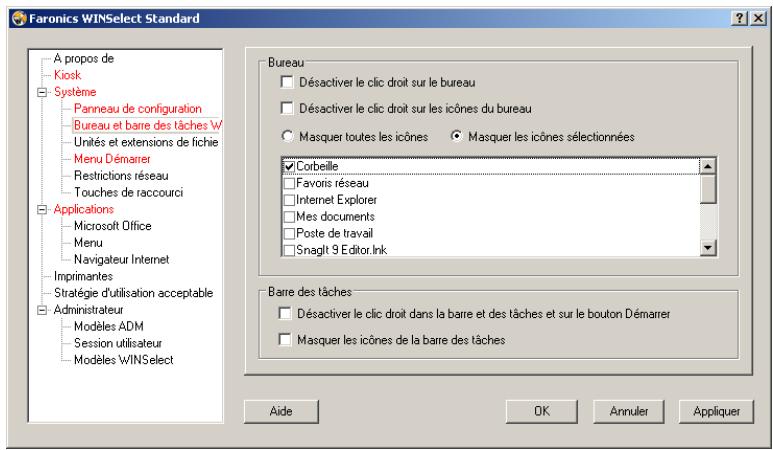
Task: Collapse the Système tree node
Action: tap(42, 92)
